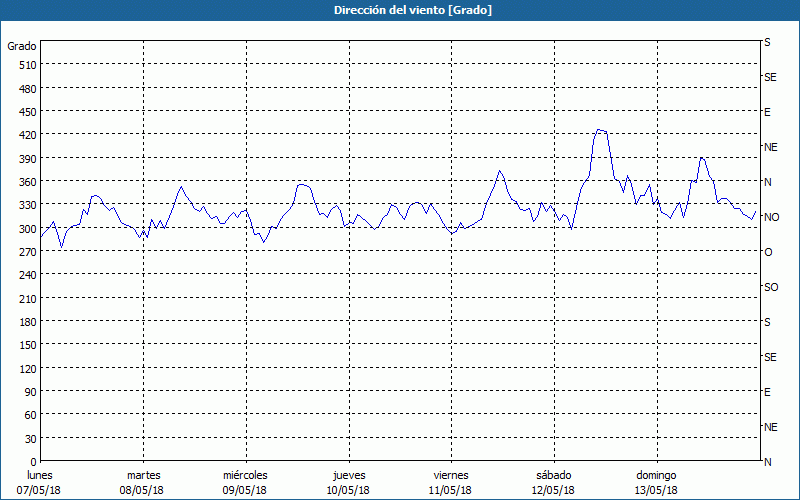Click the 'miércoles' day label
This screenshot has width=800, height=500.
(245, 475)
